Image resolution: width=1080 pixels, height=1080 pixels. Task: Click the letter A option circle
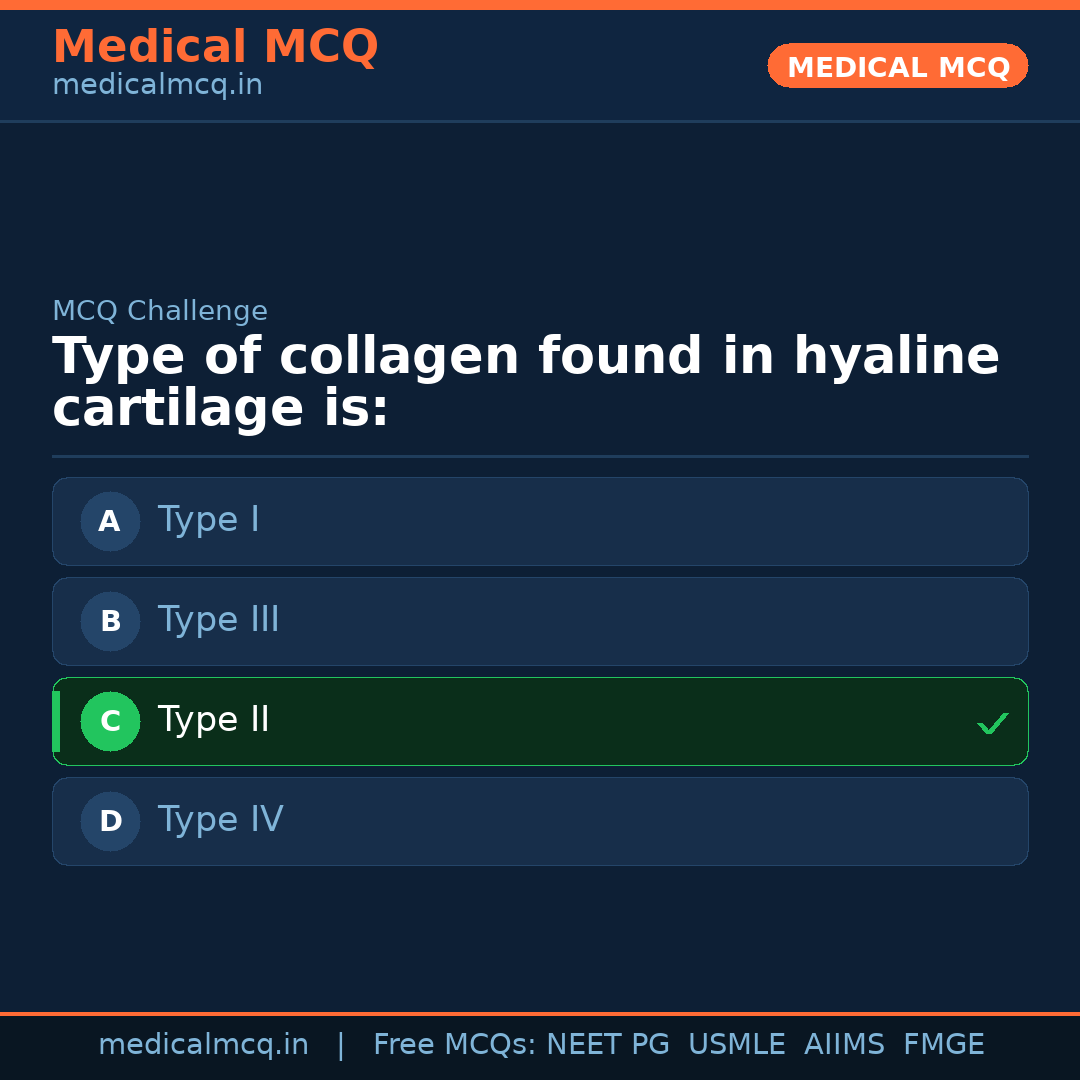(110, 521)
